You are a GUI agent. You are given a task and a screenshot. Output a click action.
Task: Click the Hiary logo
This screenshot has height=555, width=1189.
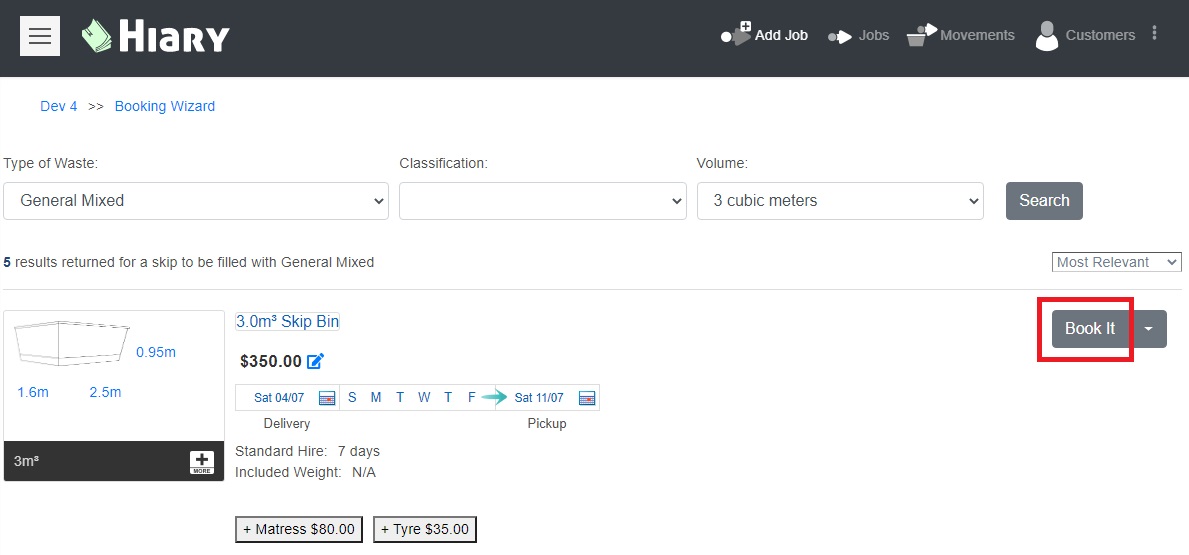point(155,36)
